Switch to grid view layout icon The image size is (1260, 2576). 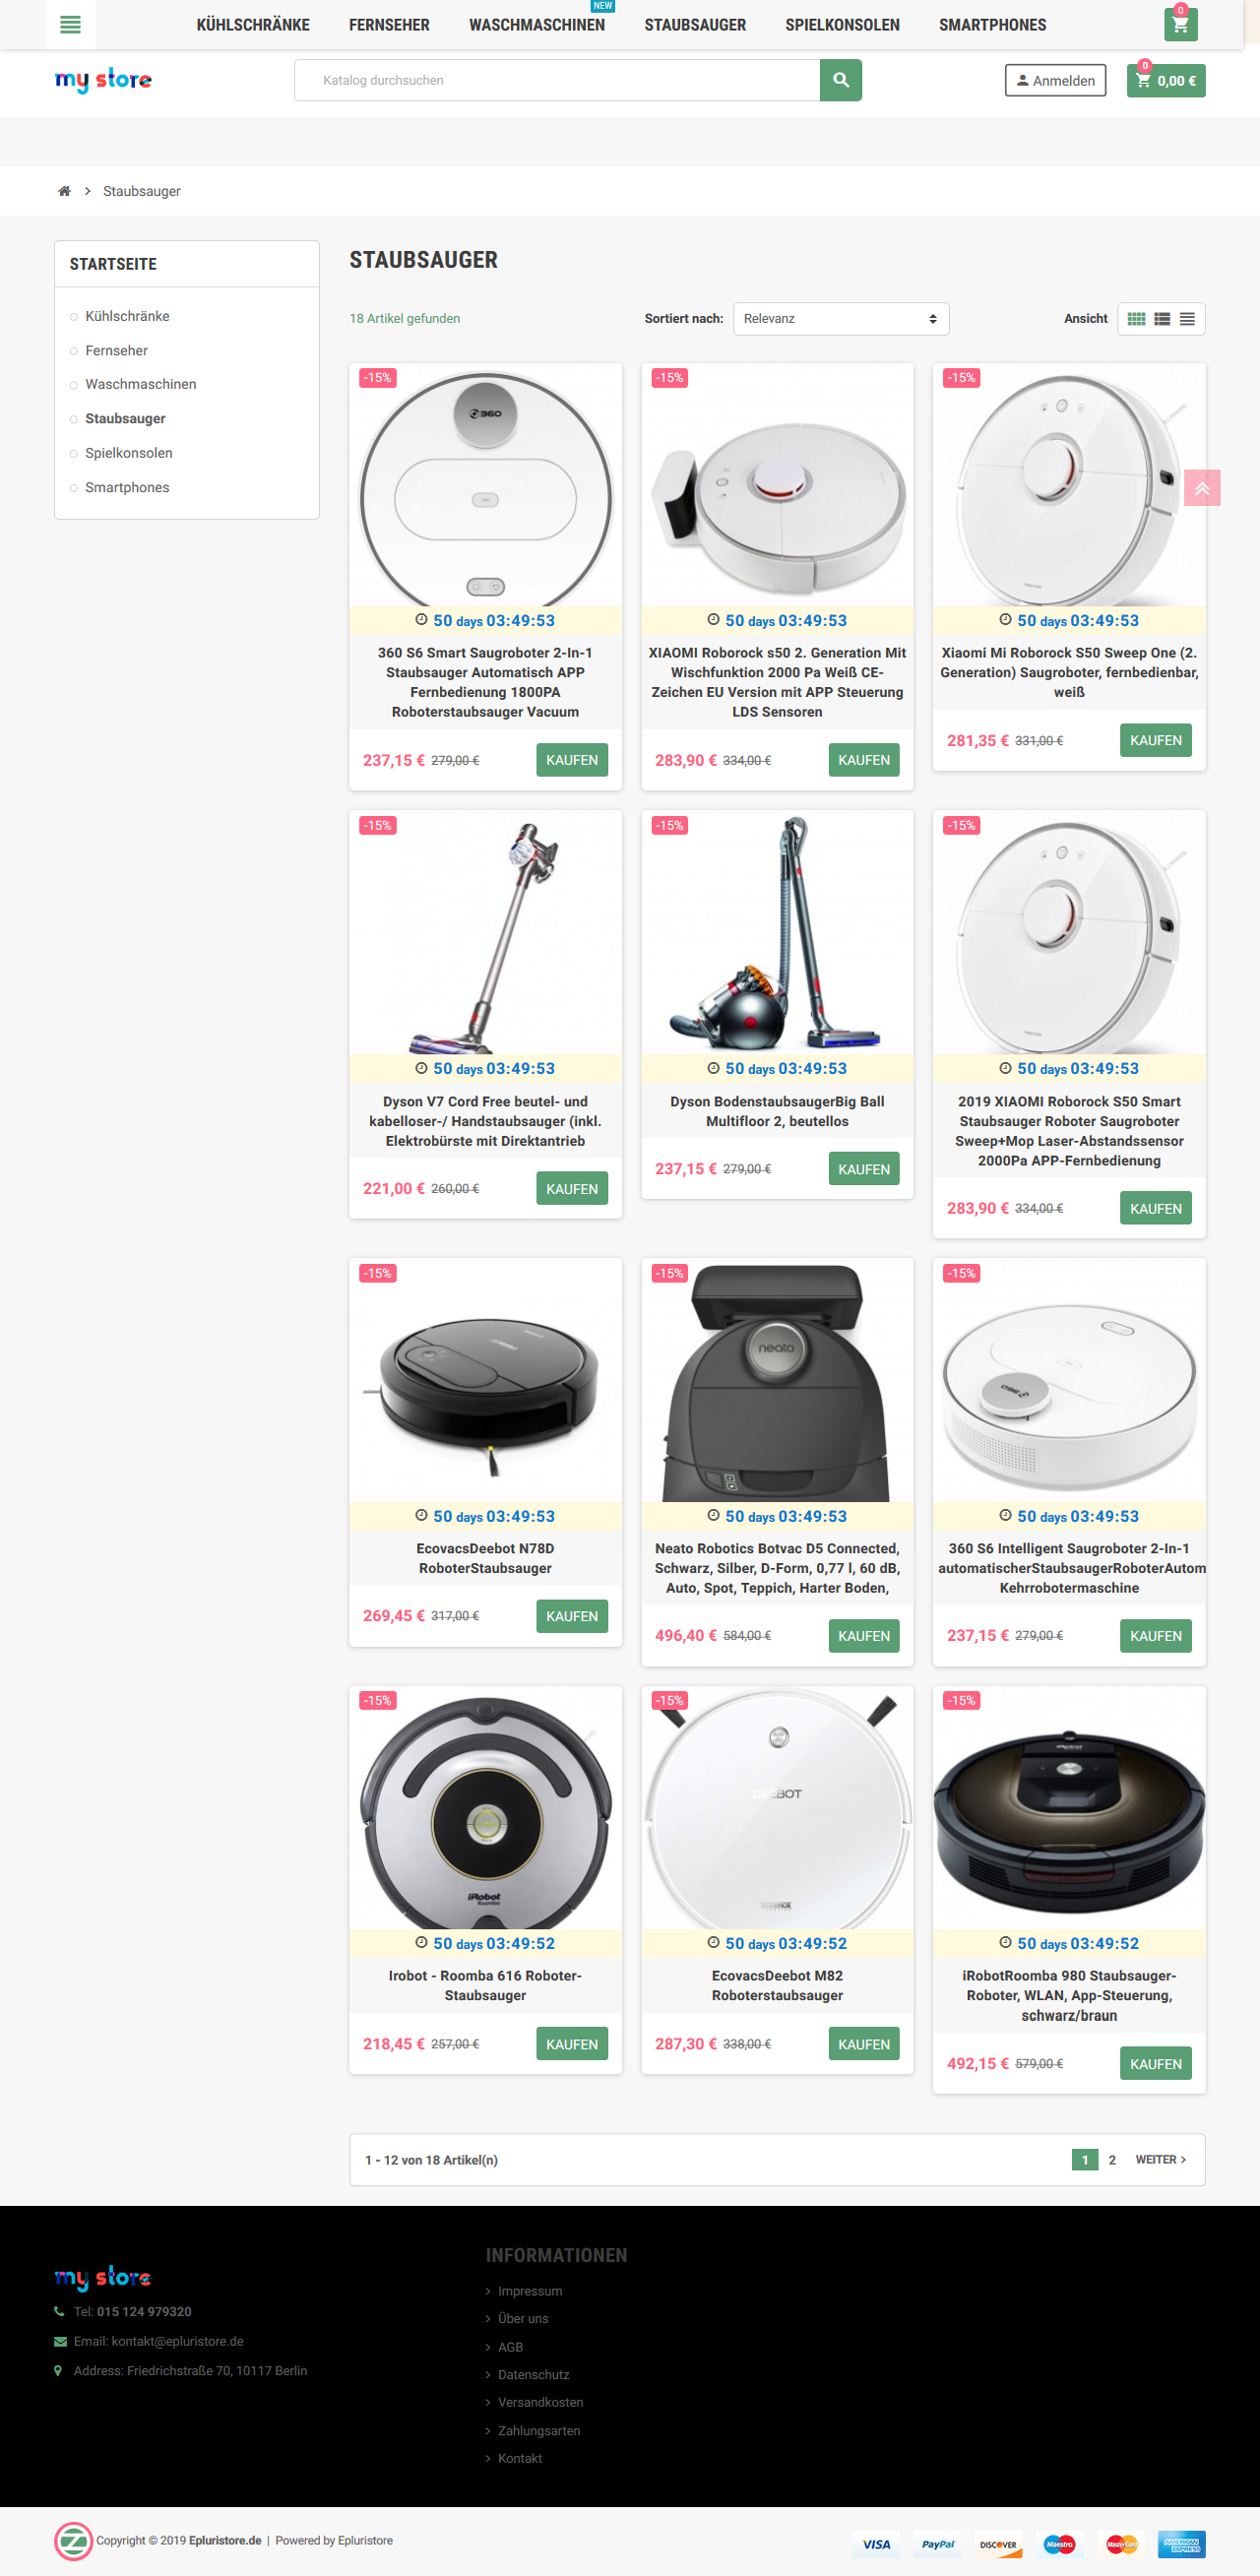click(x=1136, y=319)
